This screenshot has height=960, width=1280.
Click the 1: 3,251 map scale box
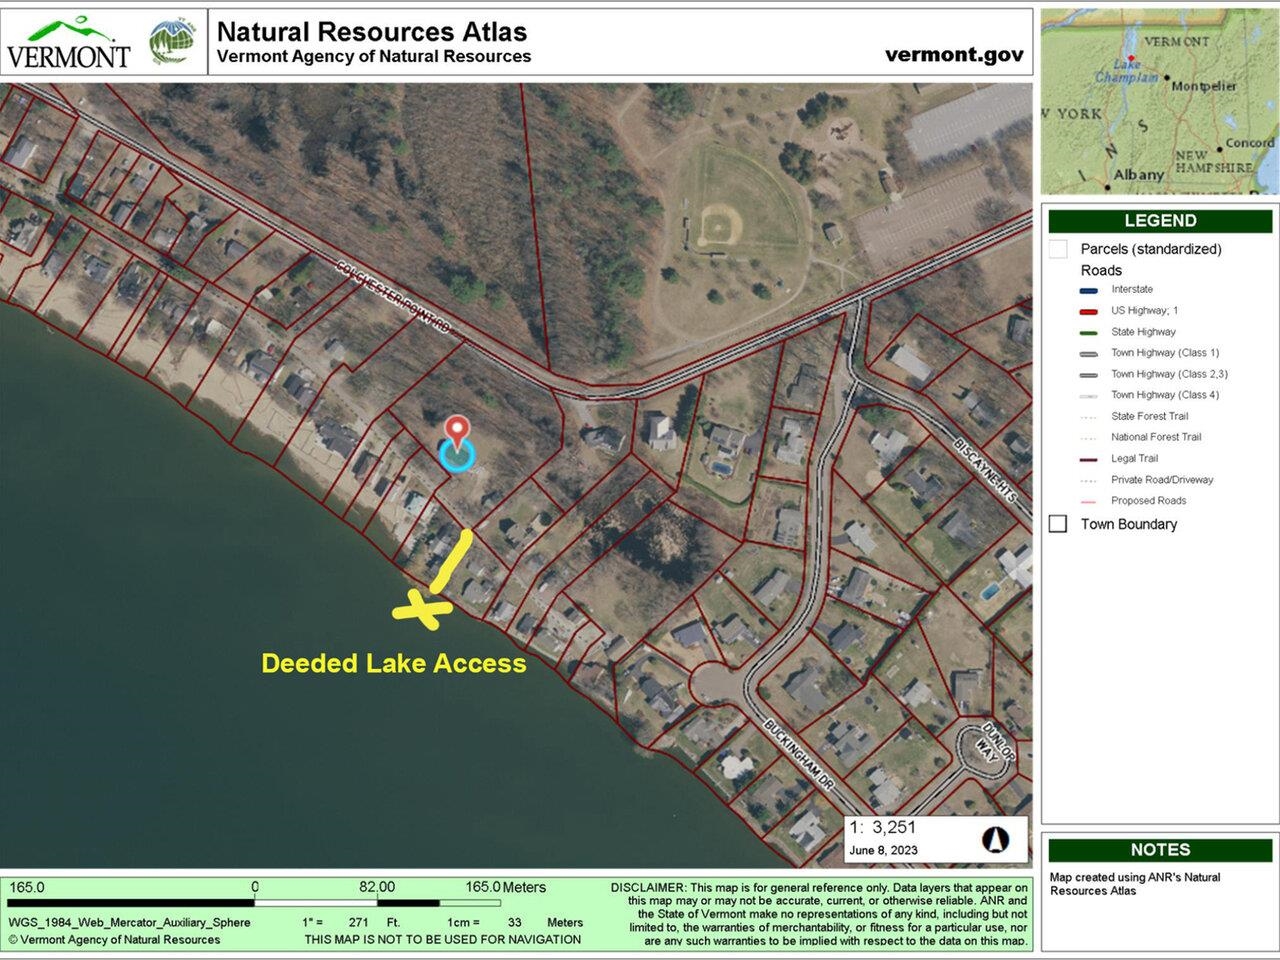point(882,828)
